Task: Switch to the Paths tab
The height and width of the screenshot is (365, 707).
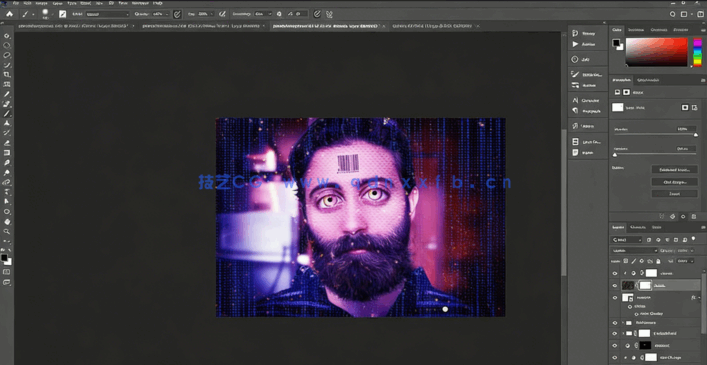Action: pos(657,227)
